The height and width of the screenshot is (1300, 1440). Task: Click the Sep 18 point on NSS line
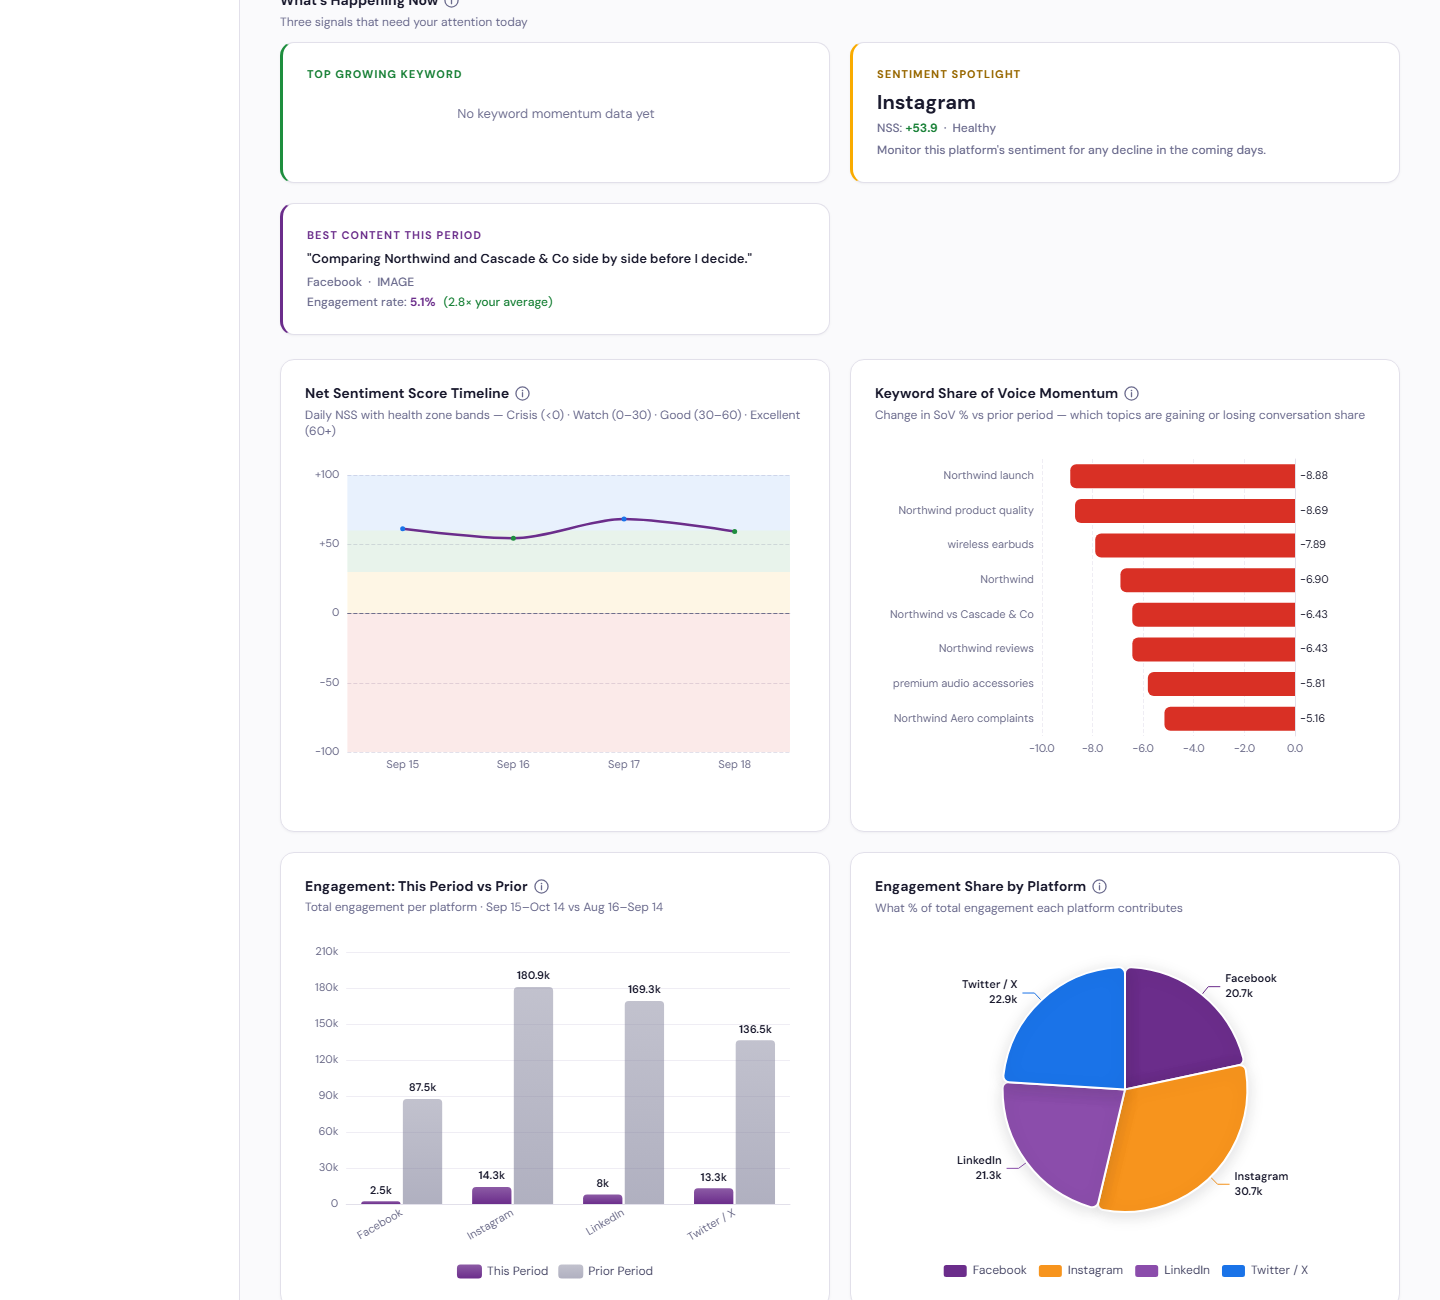click(735, 532)
